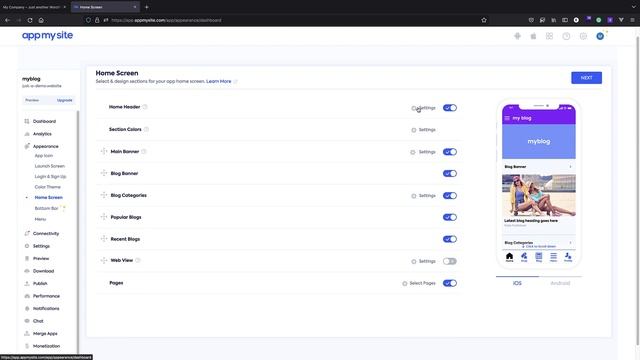Open Login & Sign Up submenu item

(50, 176)
